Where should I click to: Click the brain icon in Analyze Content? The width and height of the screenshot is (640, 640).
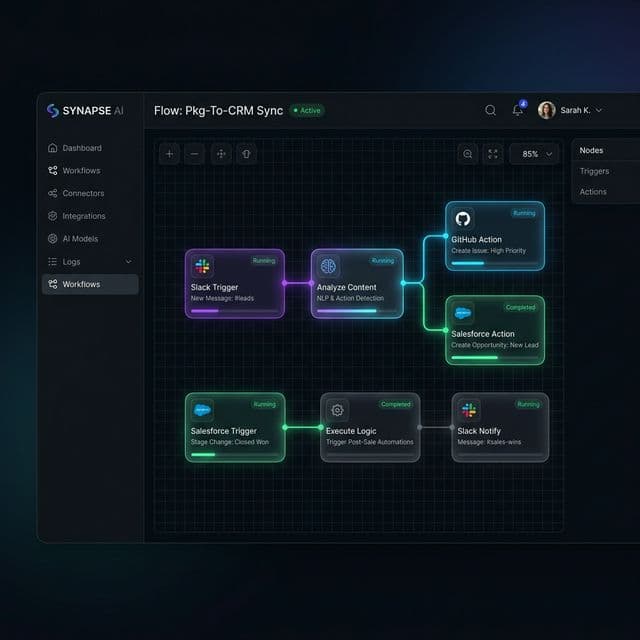coord(328,266)
